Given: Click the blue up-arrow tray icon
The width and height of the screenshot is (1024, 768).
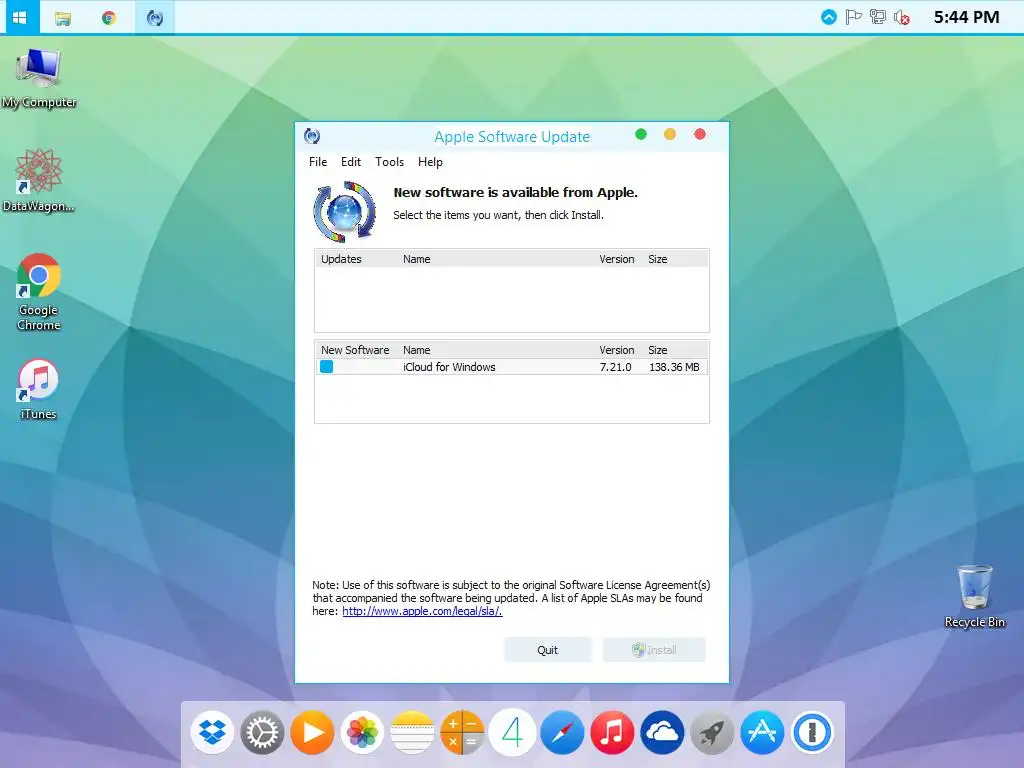Looking at the screenshot, I should coord(829,17).
